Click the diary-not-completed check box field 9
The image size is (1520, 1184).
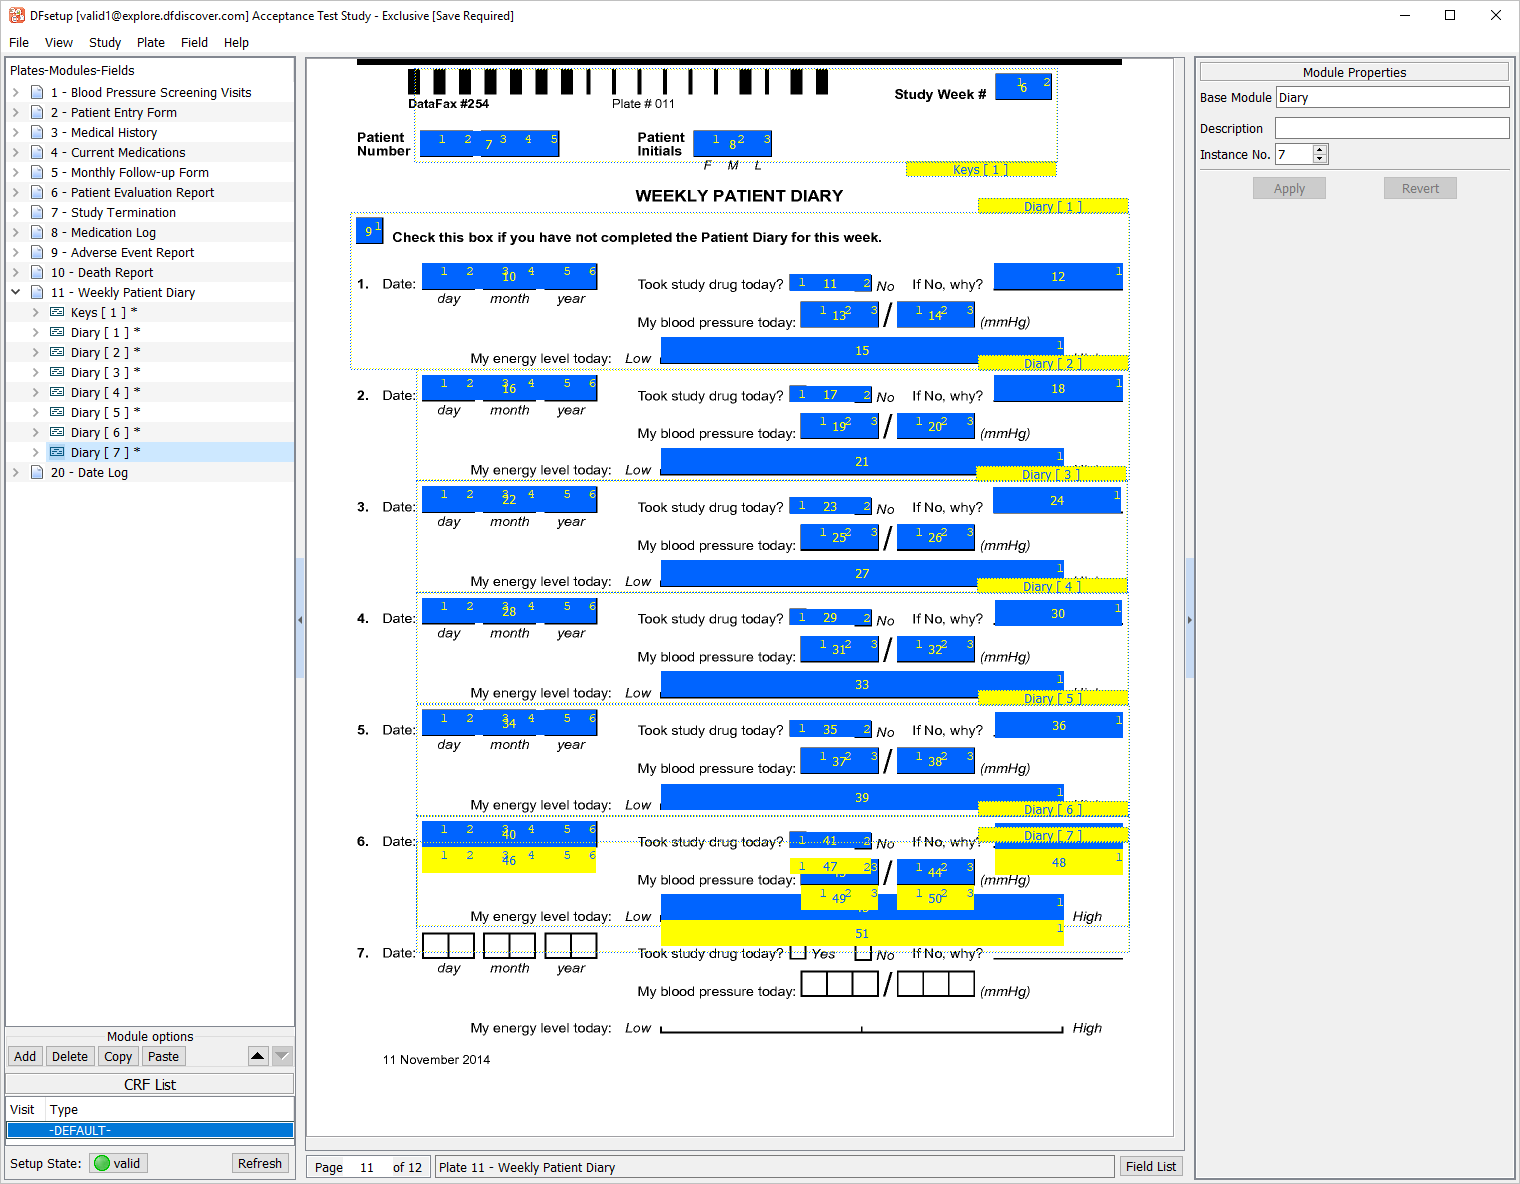(369, 231)
